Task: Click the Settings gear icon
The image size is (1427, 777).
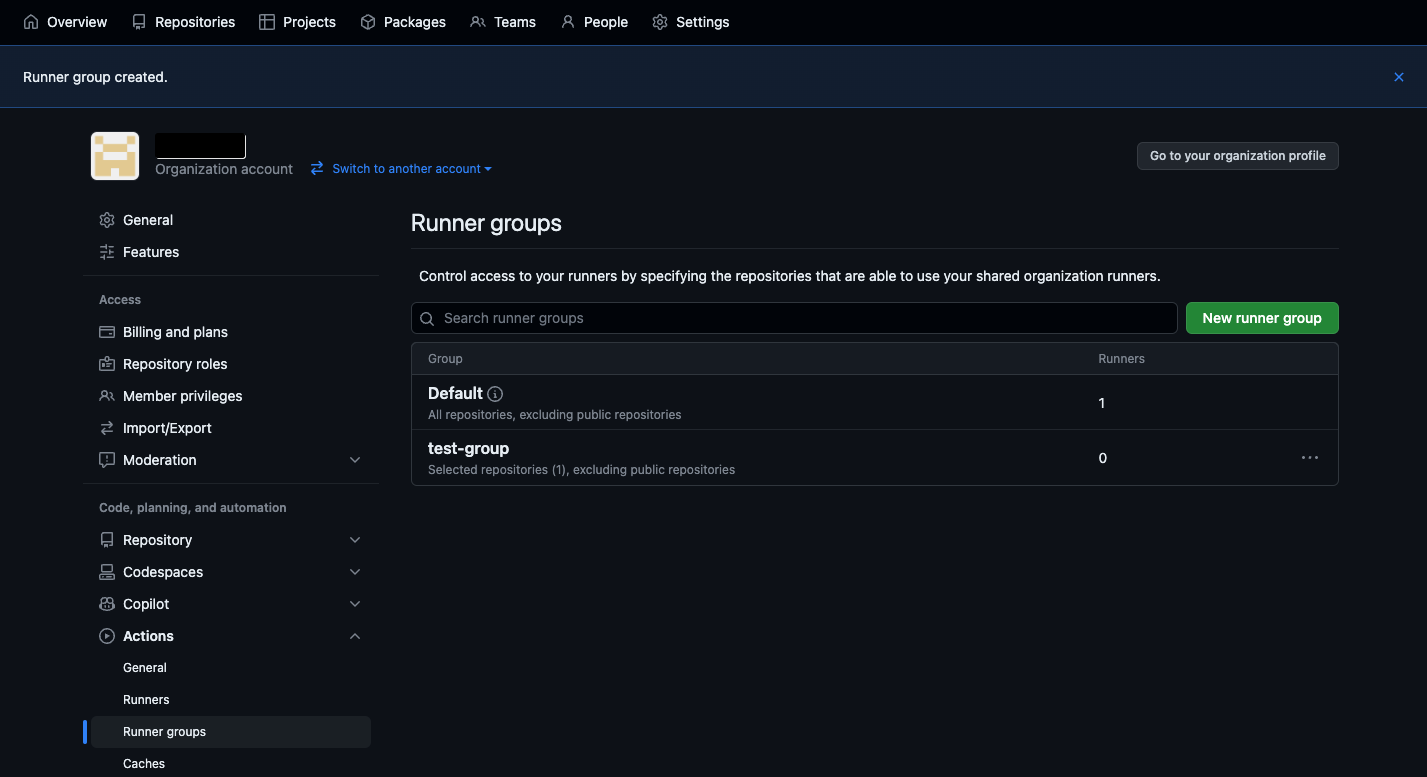Action: (x=659, y=21)
